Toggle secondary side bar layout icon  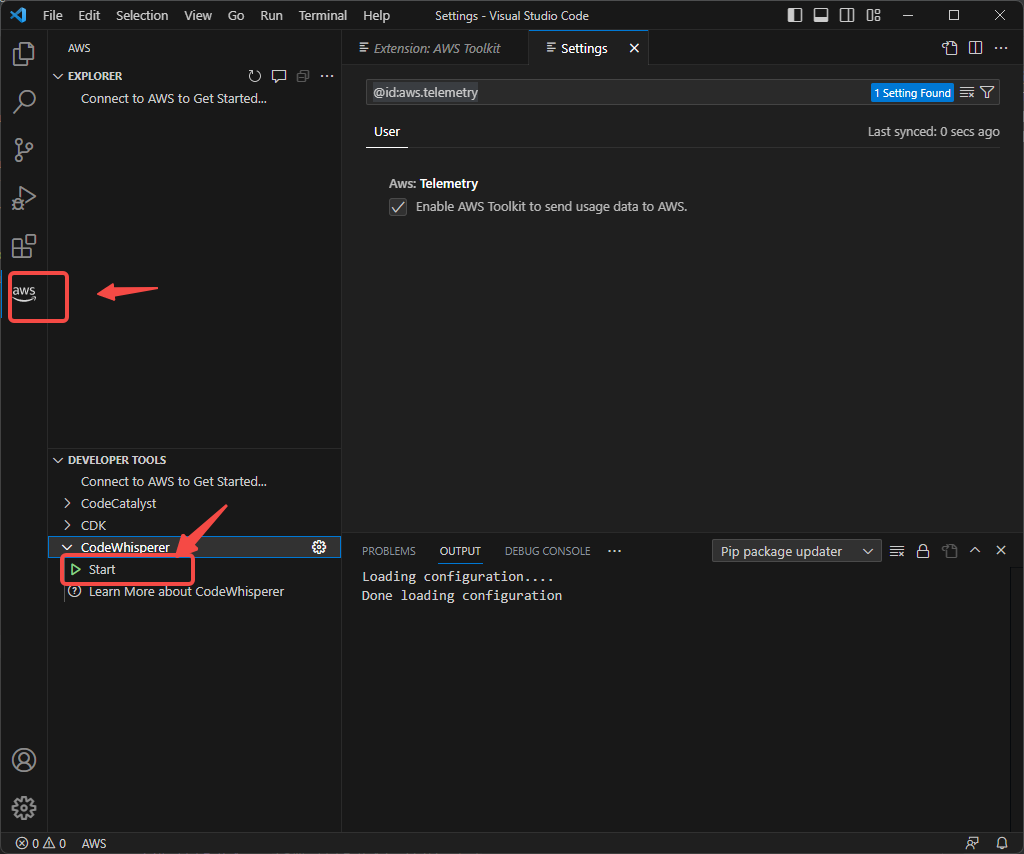click(847, 15)
